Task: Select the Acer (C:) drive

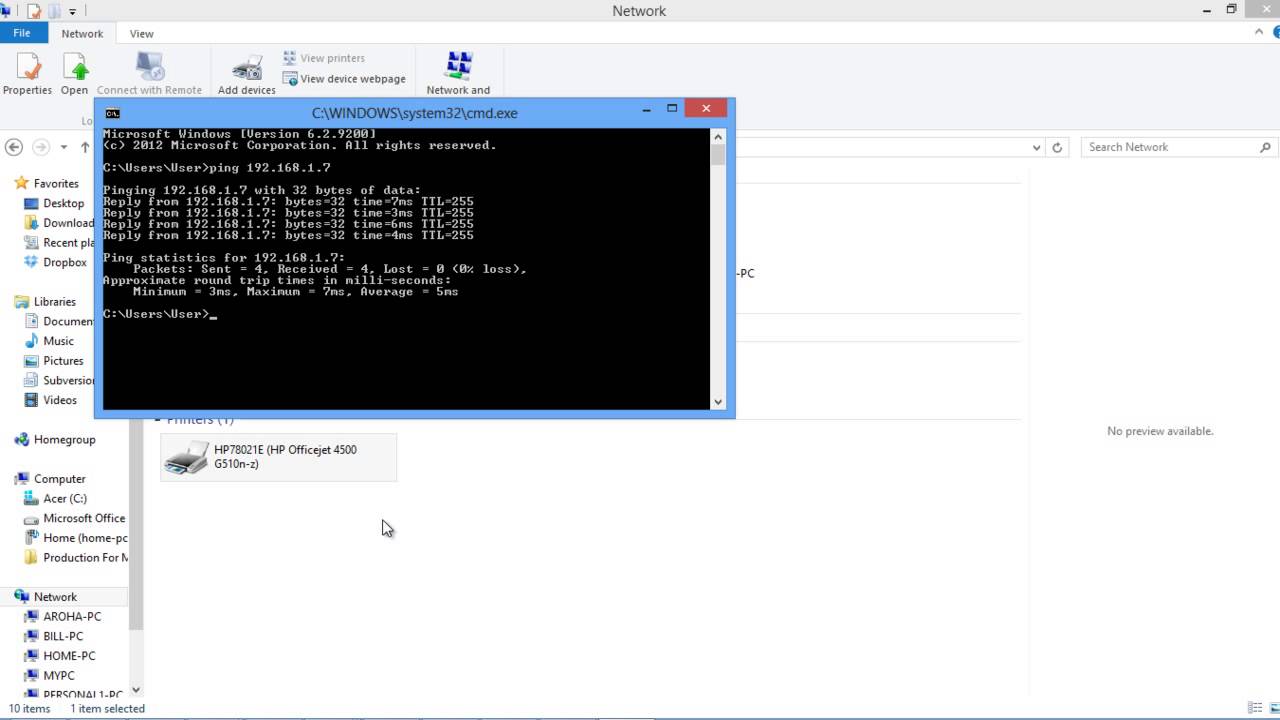Action: [x=65, y=499]
